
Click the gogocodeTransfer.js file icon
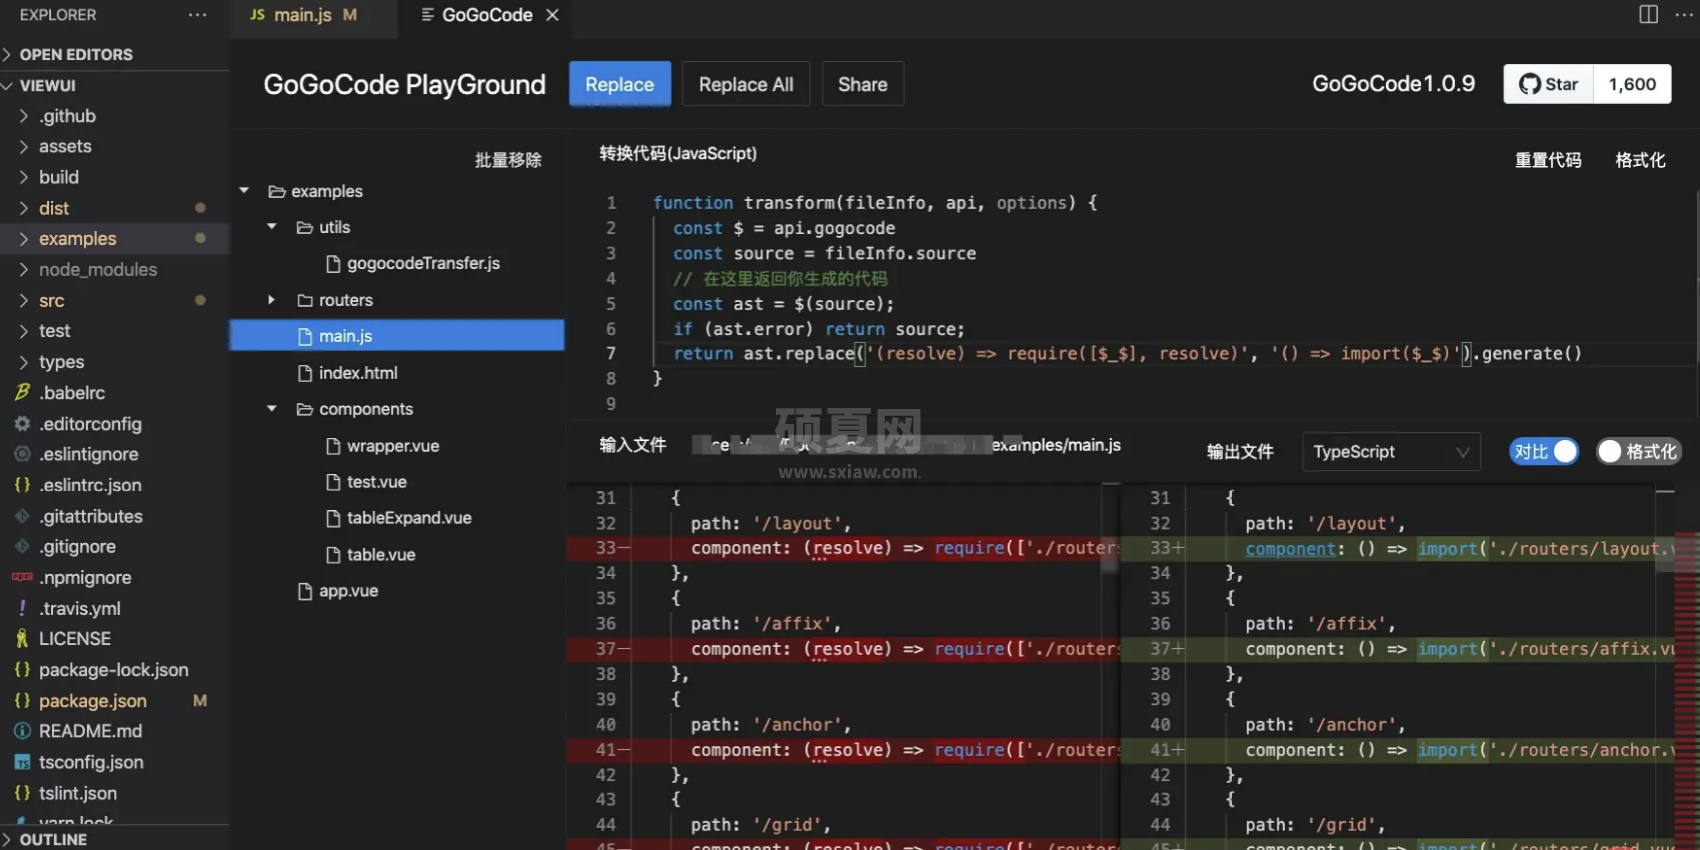334,263
